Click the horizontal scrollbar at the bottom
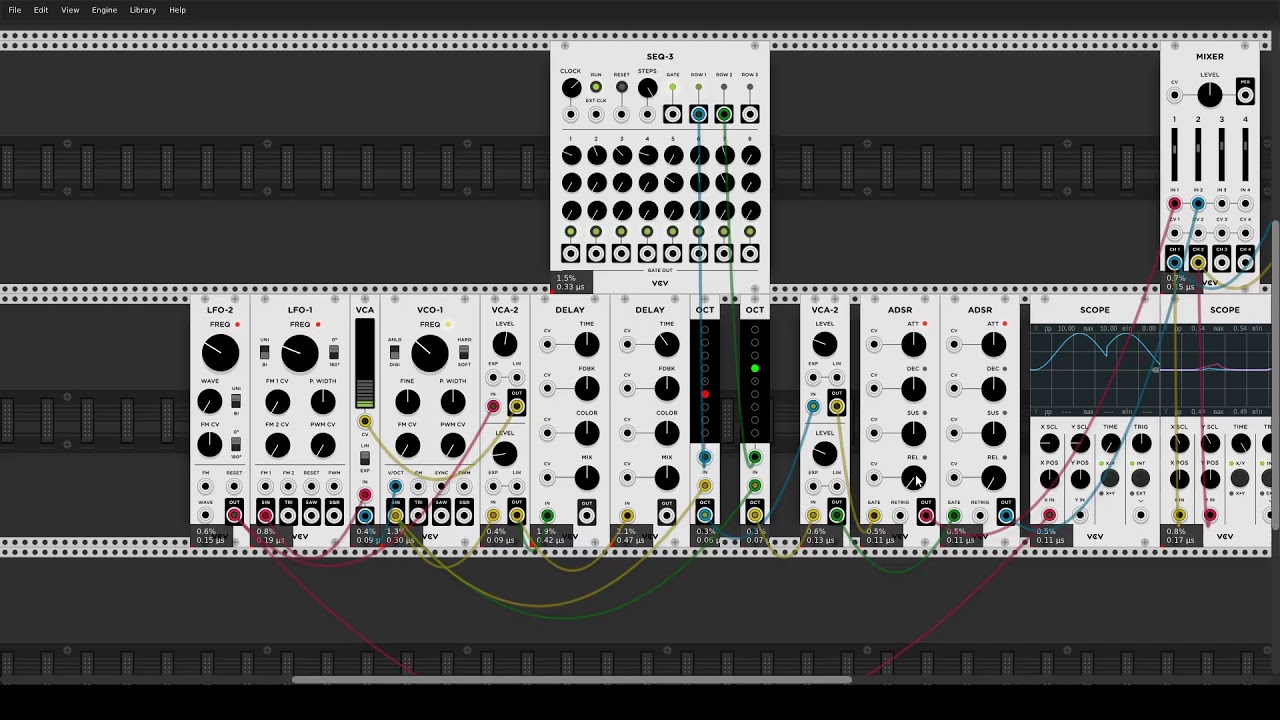This screenshot has width=1280, height=720. tap(572, 680)
